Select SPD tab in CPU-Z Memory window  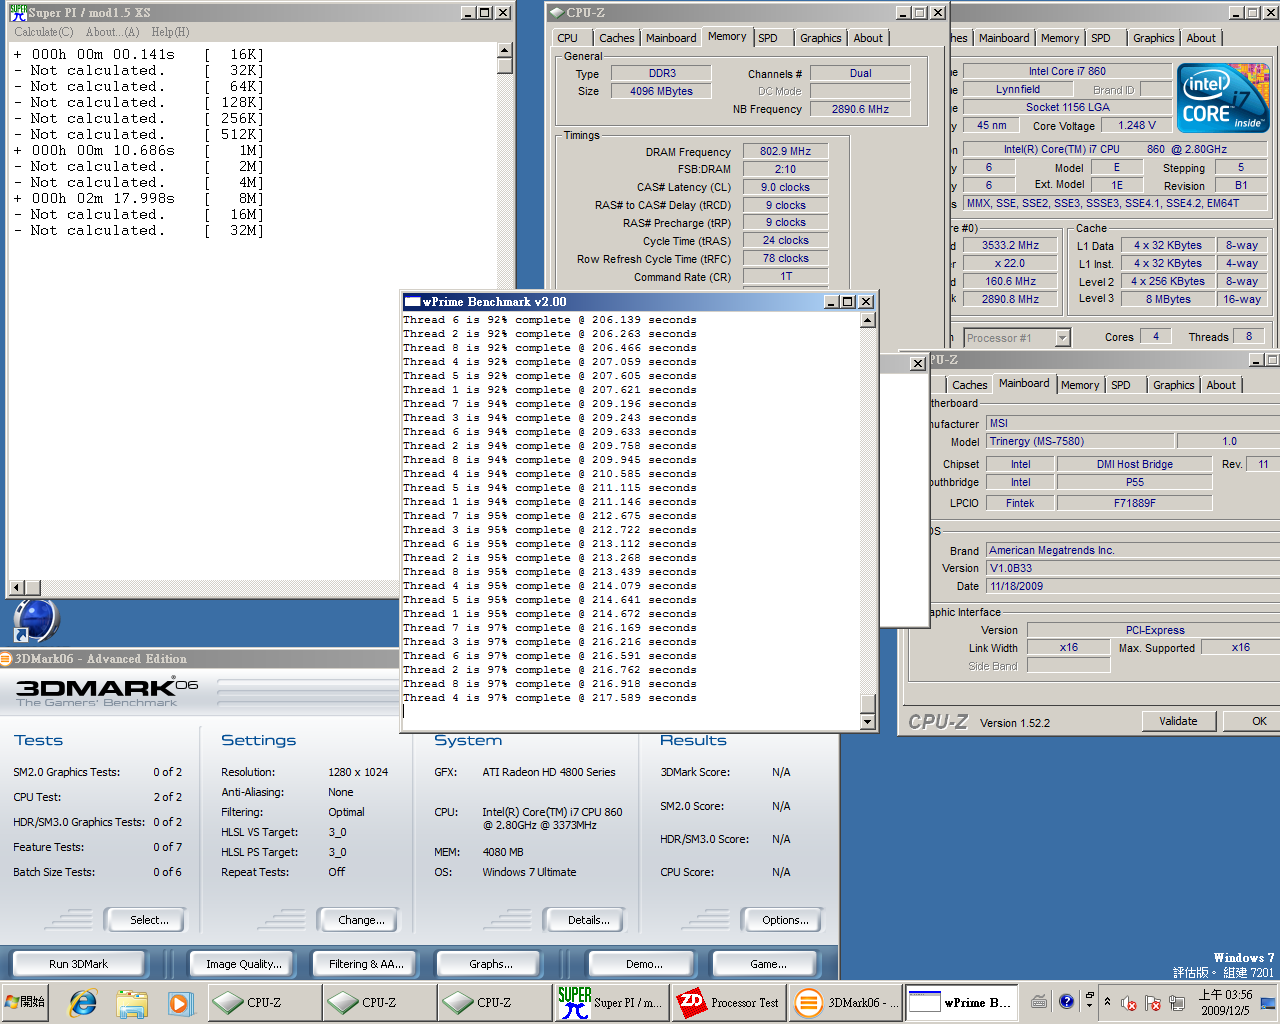(x=768, y=38)
